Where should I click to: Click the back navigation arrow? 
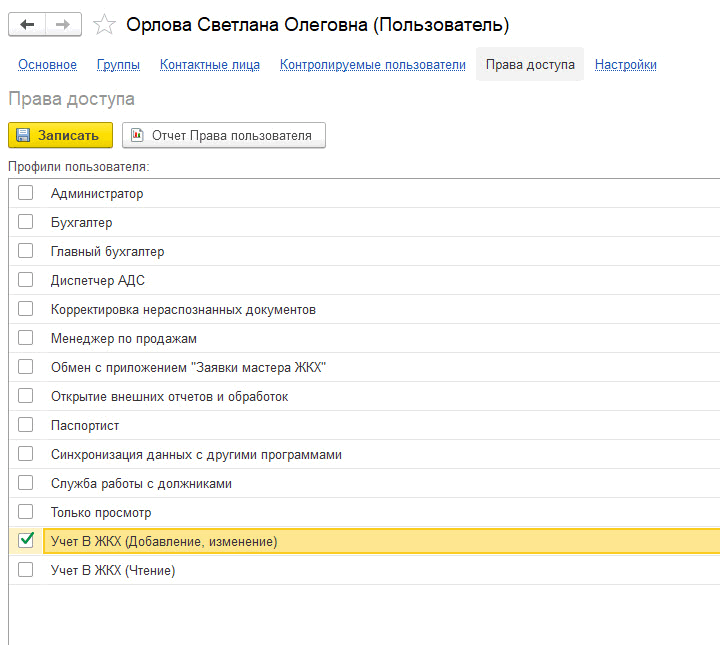tap(27, 24)
